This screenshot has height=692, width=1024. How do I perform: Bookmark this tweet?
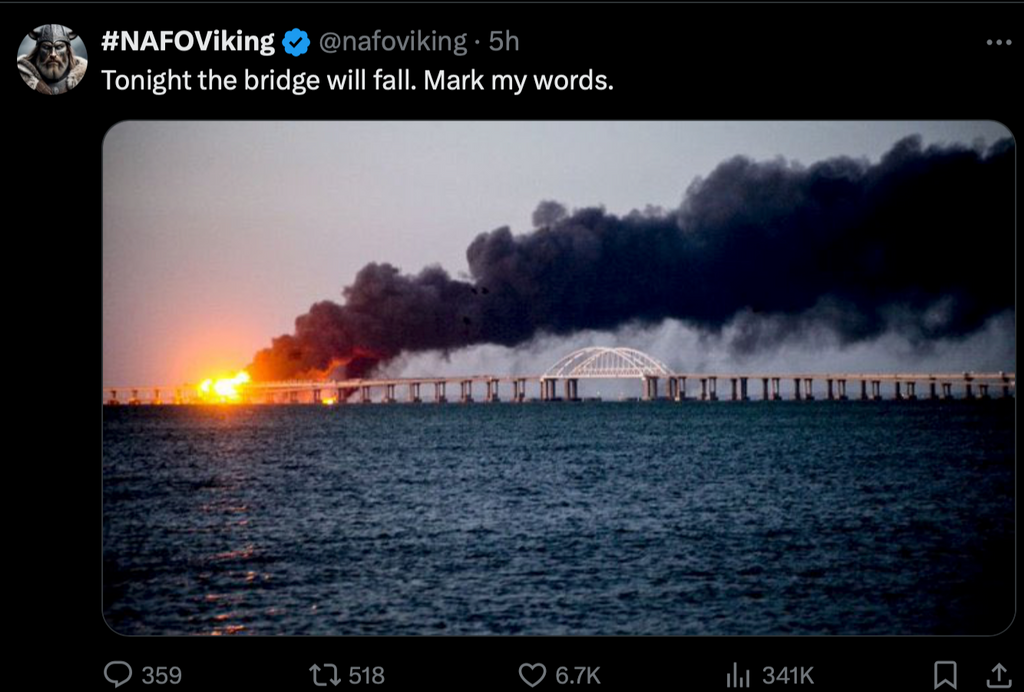coord(944,675)
